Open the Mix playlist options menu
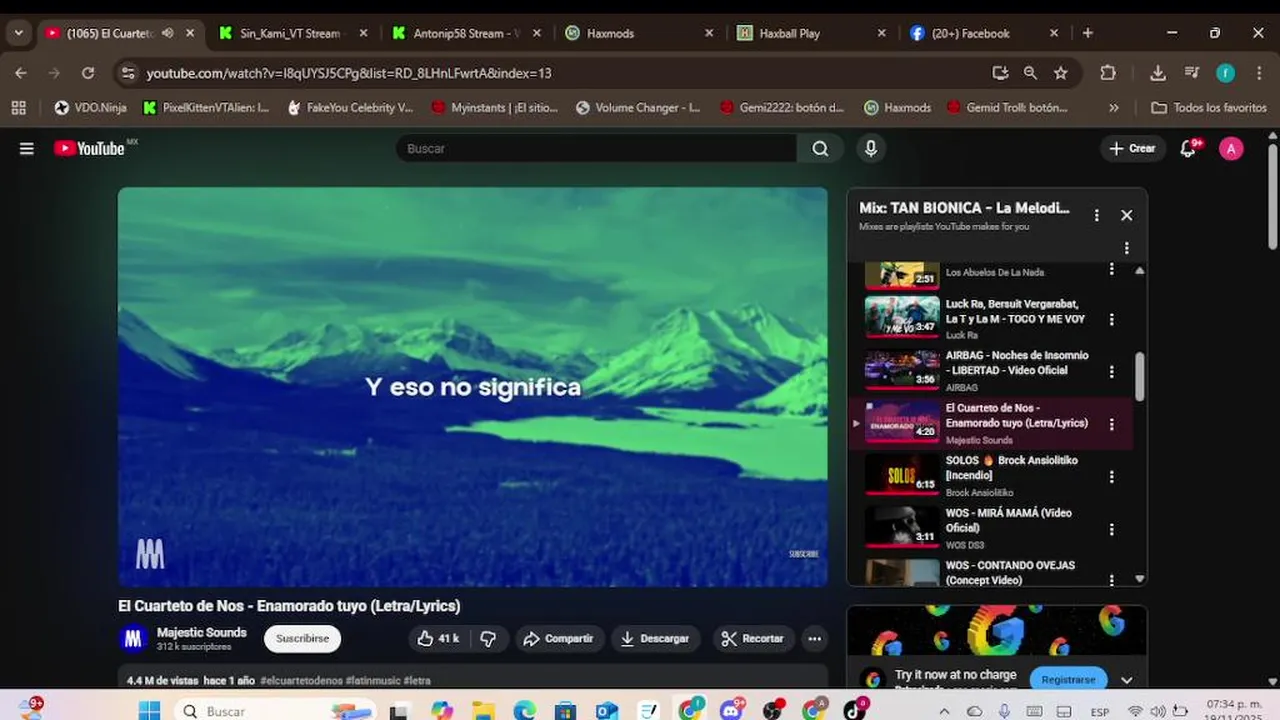 1096,215
